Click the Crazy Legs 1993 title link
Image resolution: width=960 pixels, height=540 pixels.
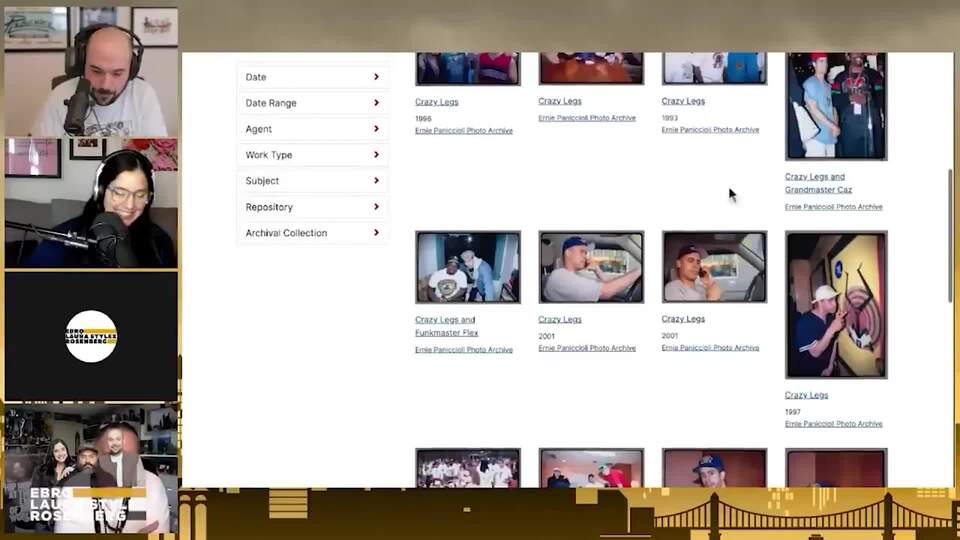(683, 101)
